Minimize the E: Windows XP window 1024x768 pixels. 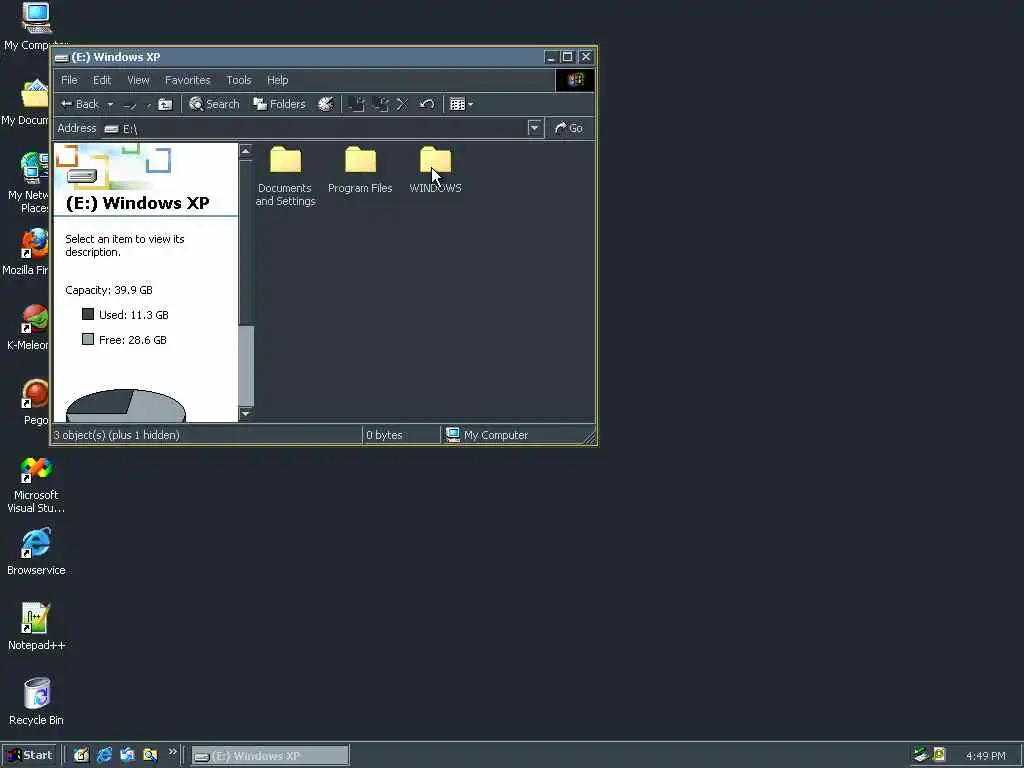[x=551, y=57]
